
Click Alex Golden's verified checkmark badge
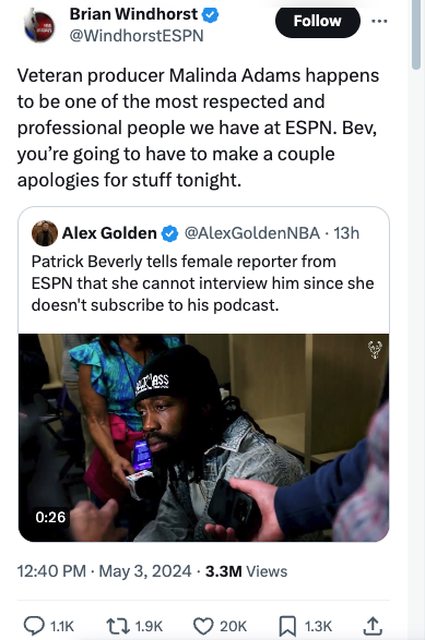(x=170, y=234)
